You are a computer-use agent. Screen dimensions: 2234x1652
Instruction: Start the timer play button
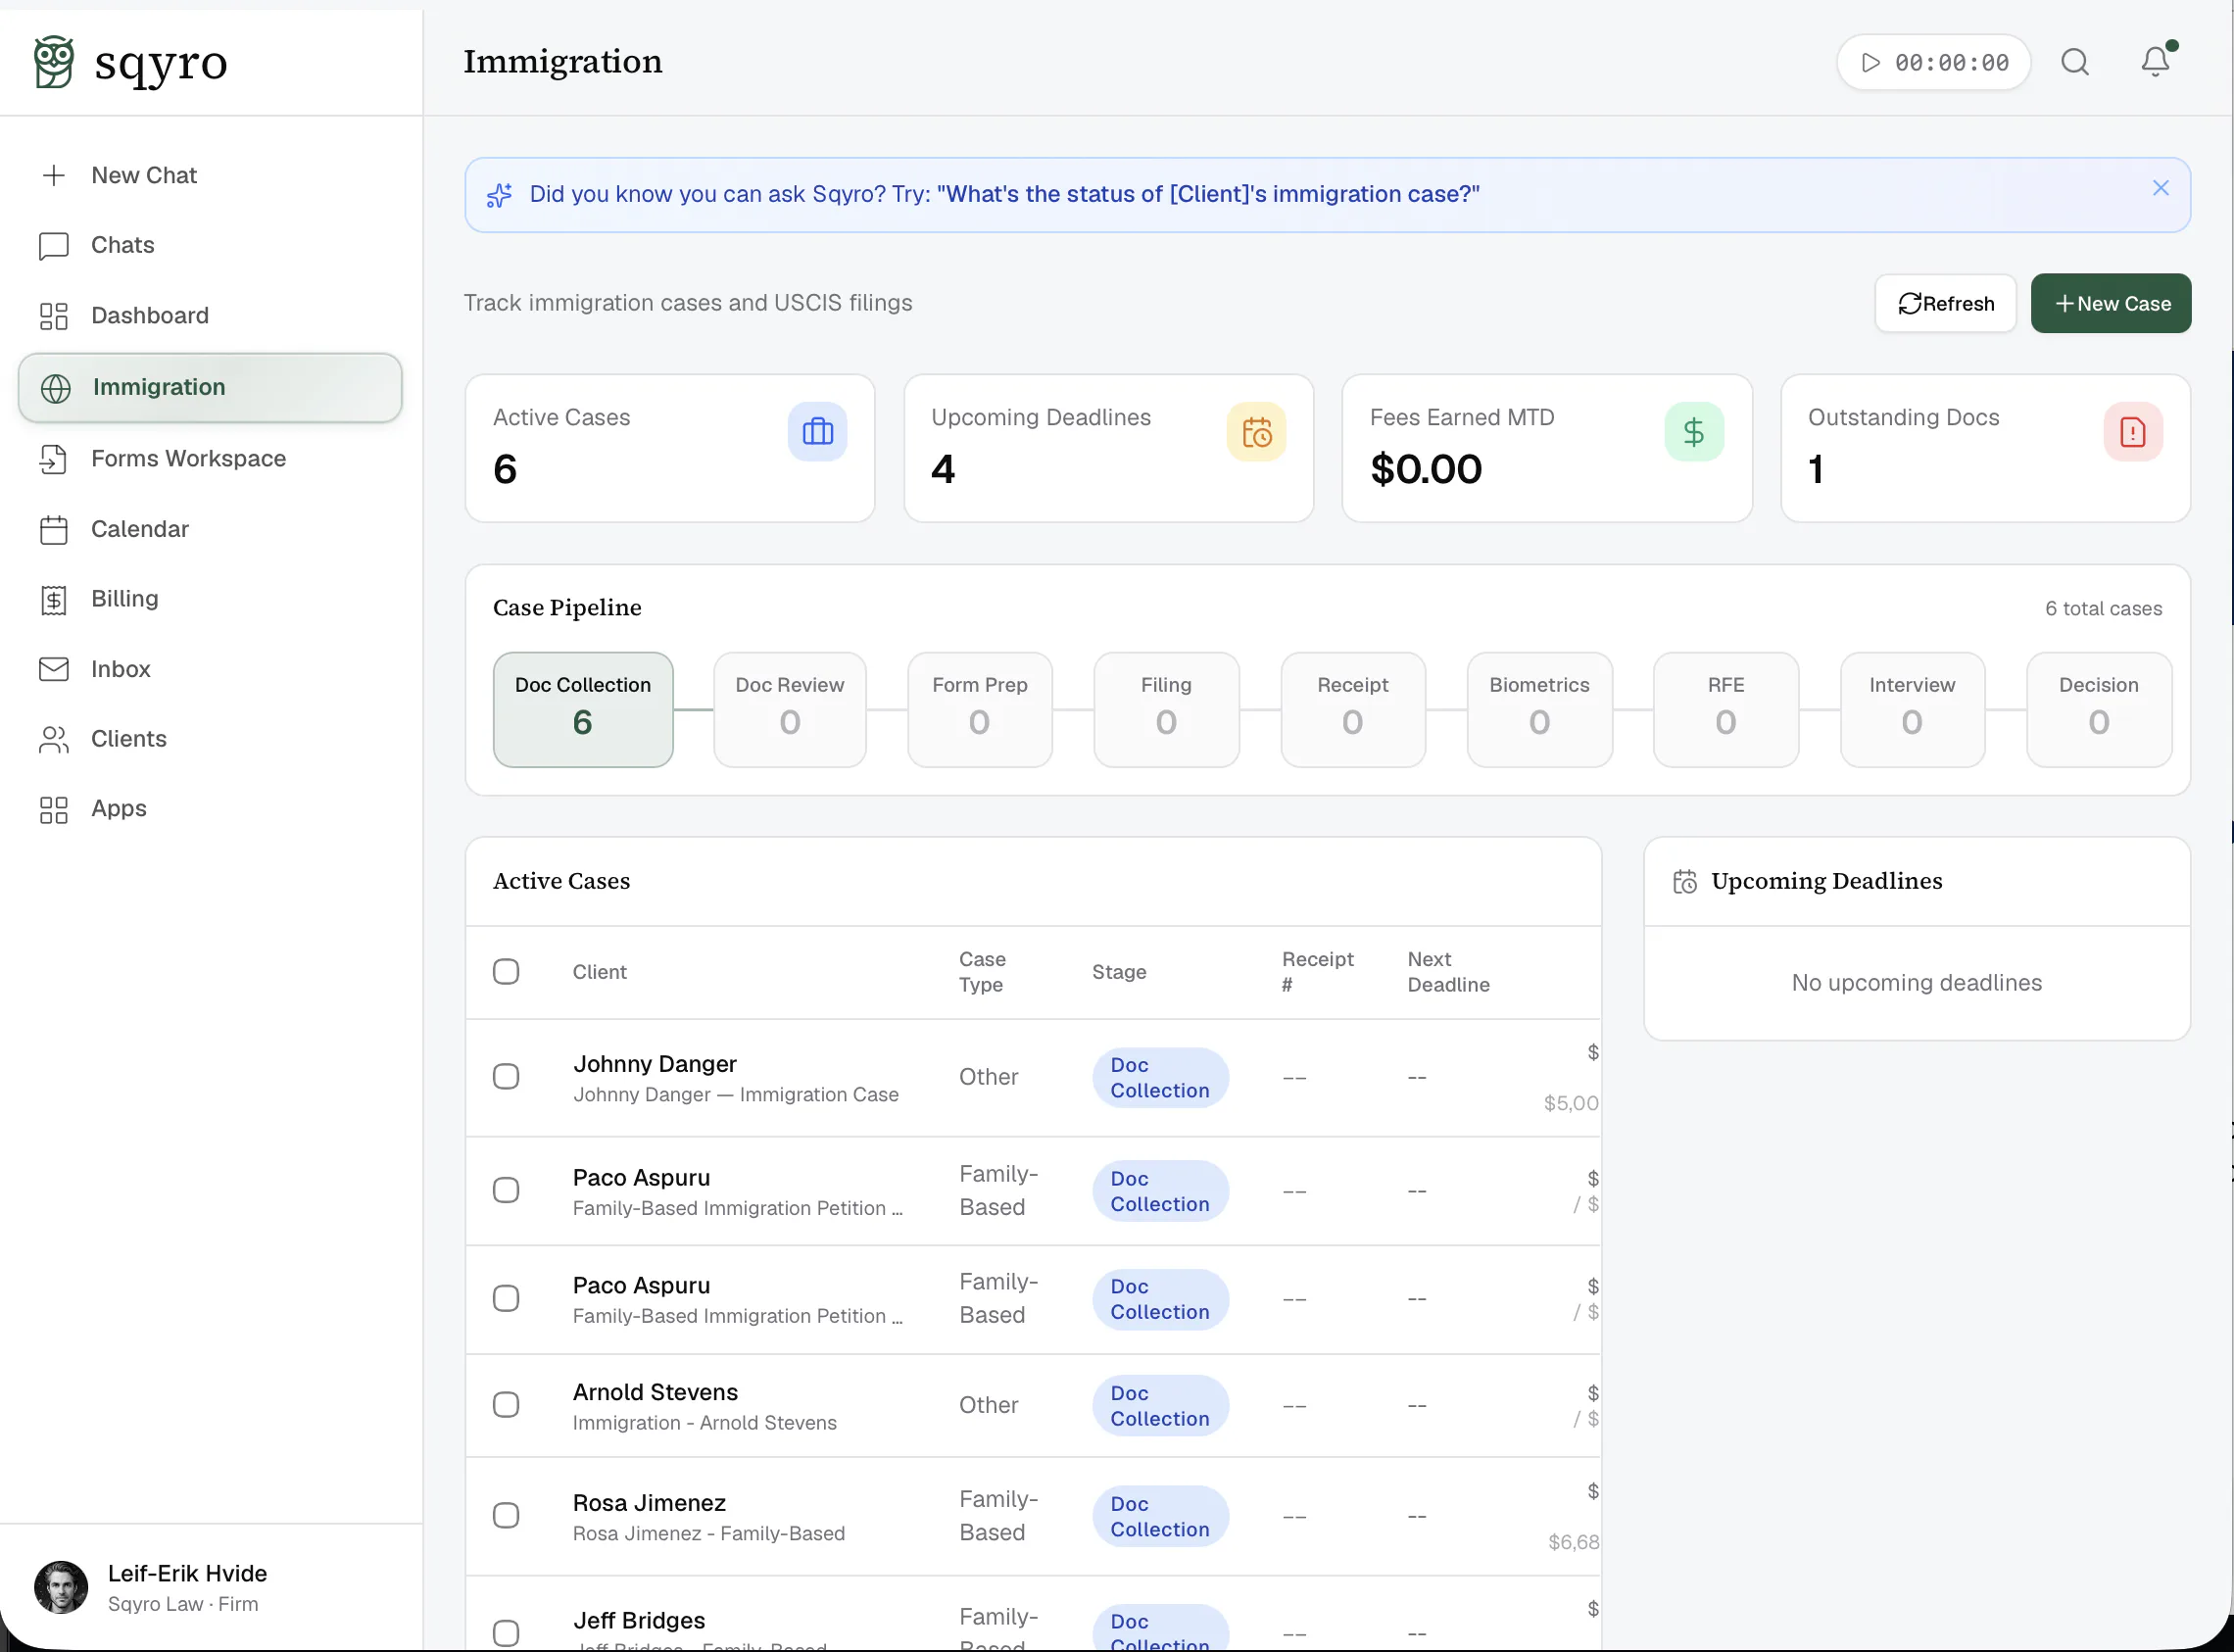click(1870, 62)
